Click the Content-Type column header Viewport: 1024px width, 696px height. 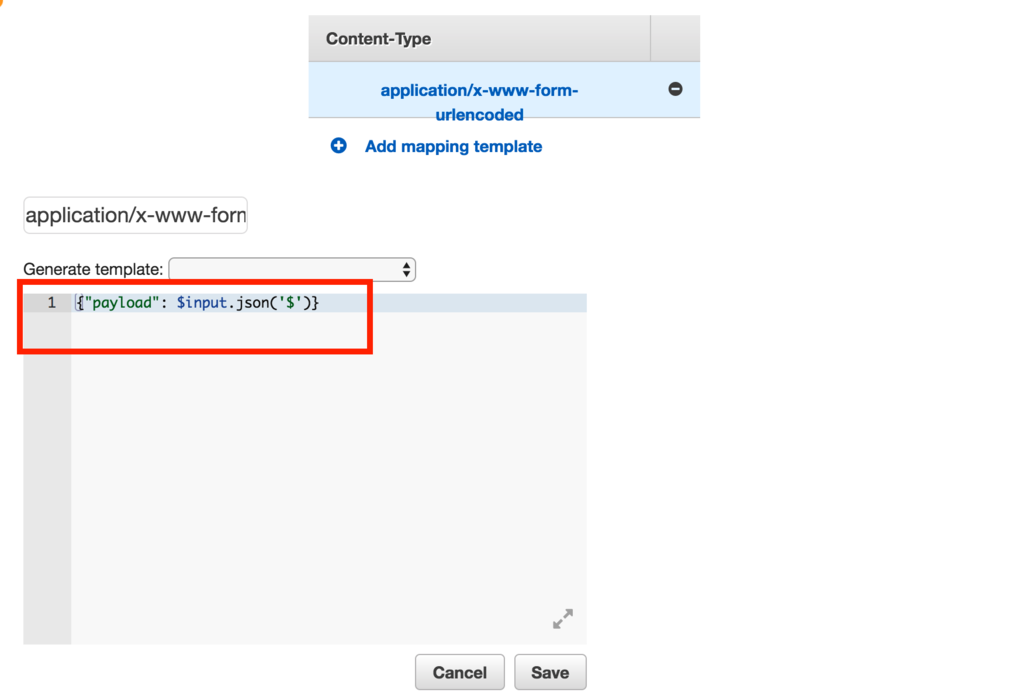point(379,39)
